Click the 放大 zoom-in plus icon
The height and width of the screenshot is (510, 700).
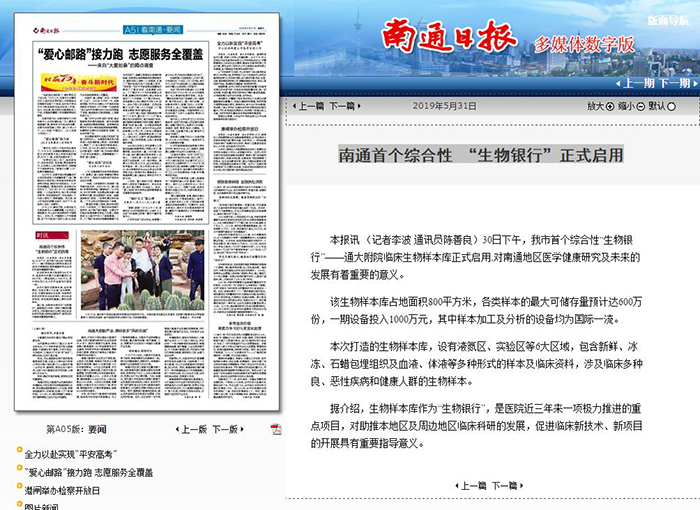click(x=610, y=105)
